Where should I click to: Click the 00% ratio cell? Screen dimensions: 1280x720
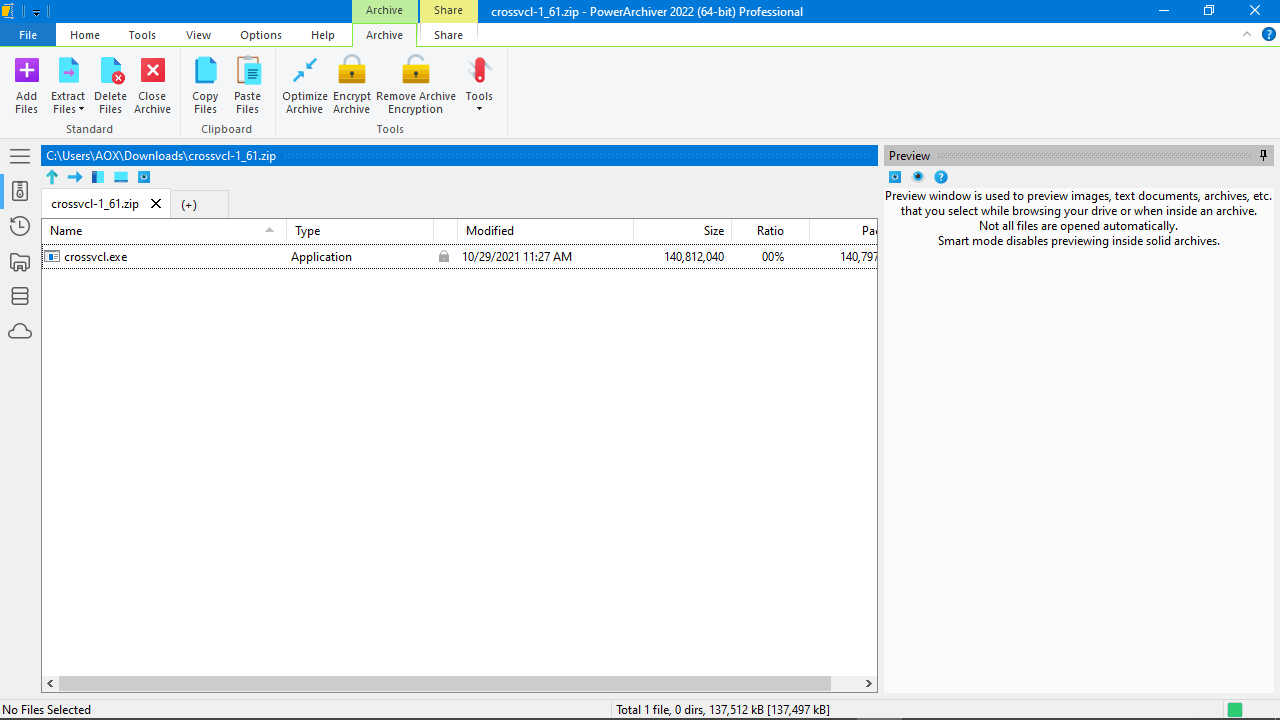773,257
